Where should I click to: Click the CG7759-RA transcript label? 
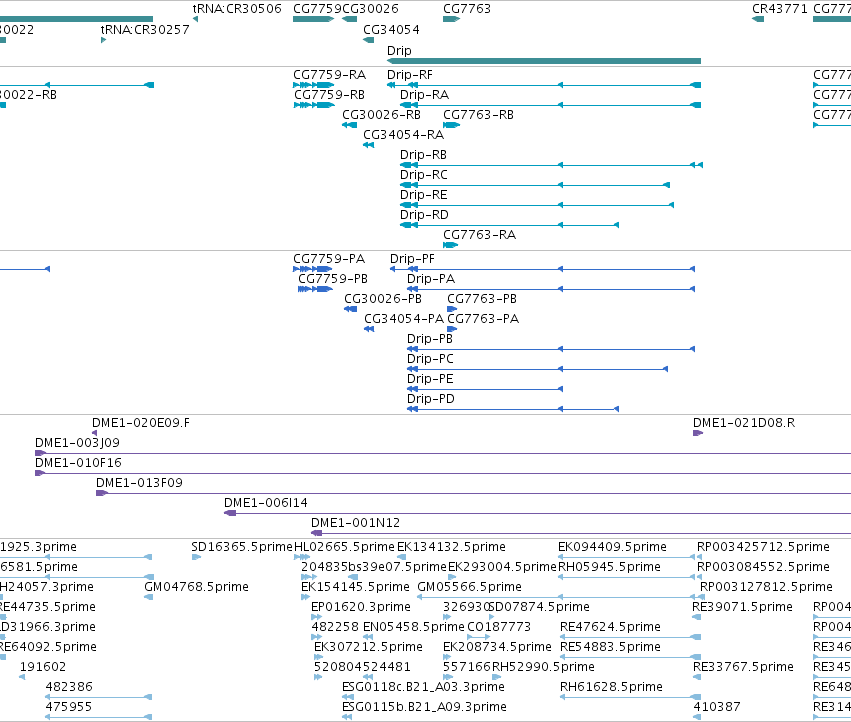[x=329, y=75]
